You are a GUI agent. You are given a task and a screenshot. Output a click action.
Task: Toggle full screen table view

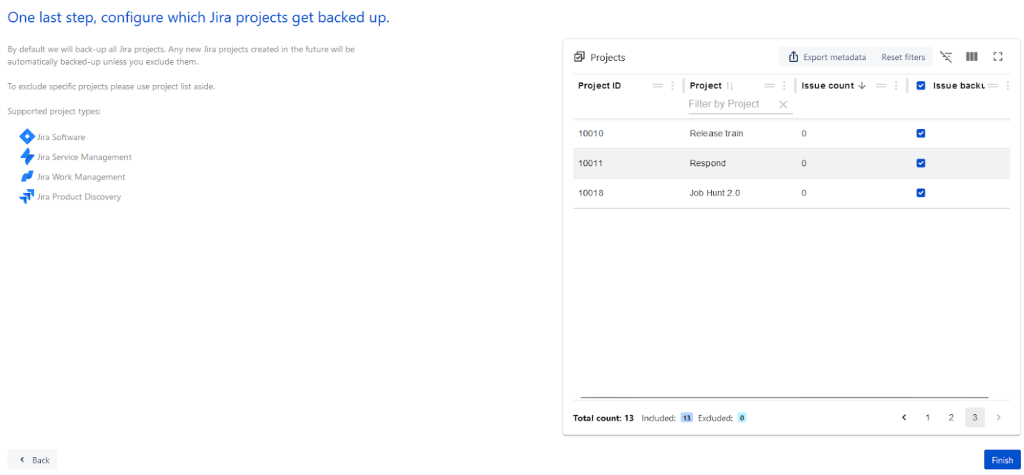997,57
